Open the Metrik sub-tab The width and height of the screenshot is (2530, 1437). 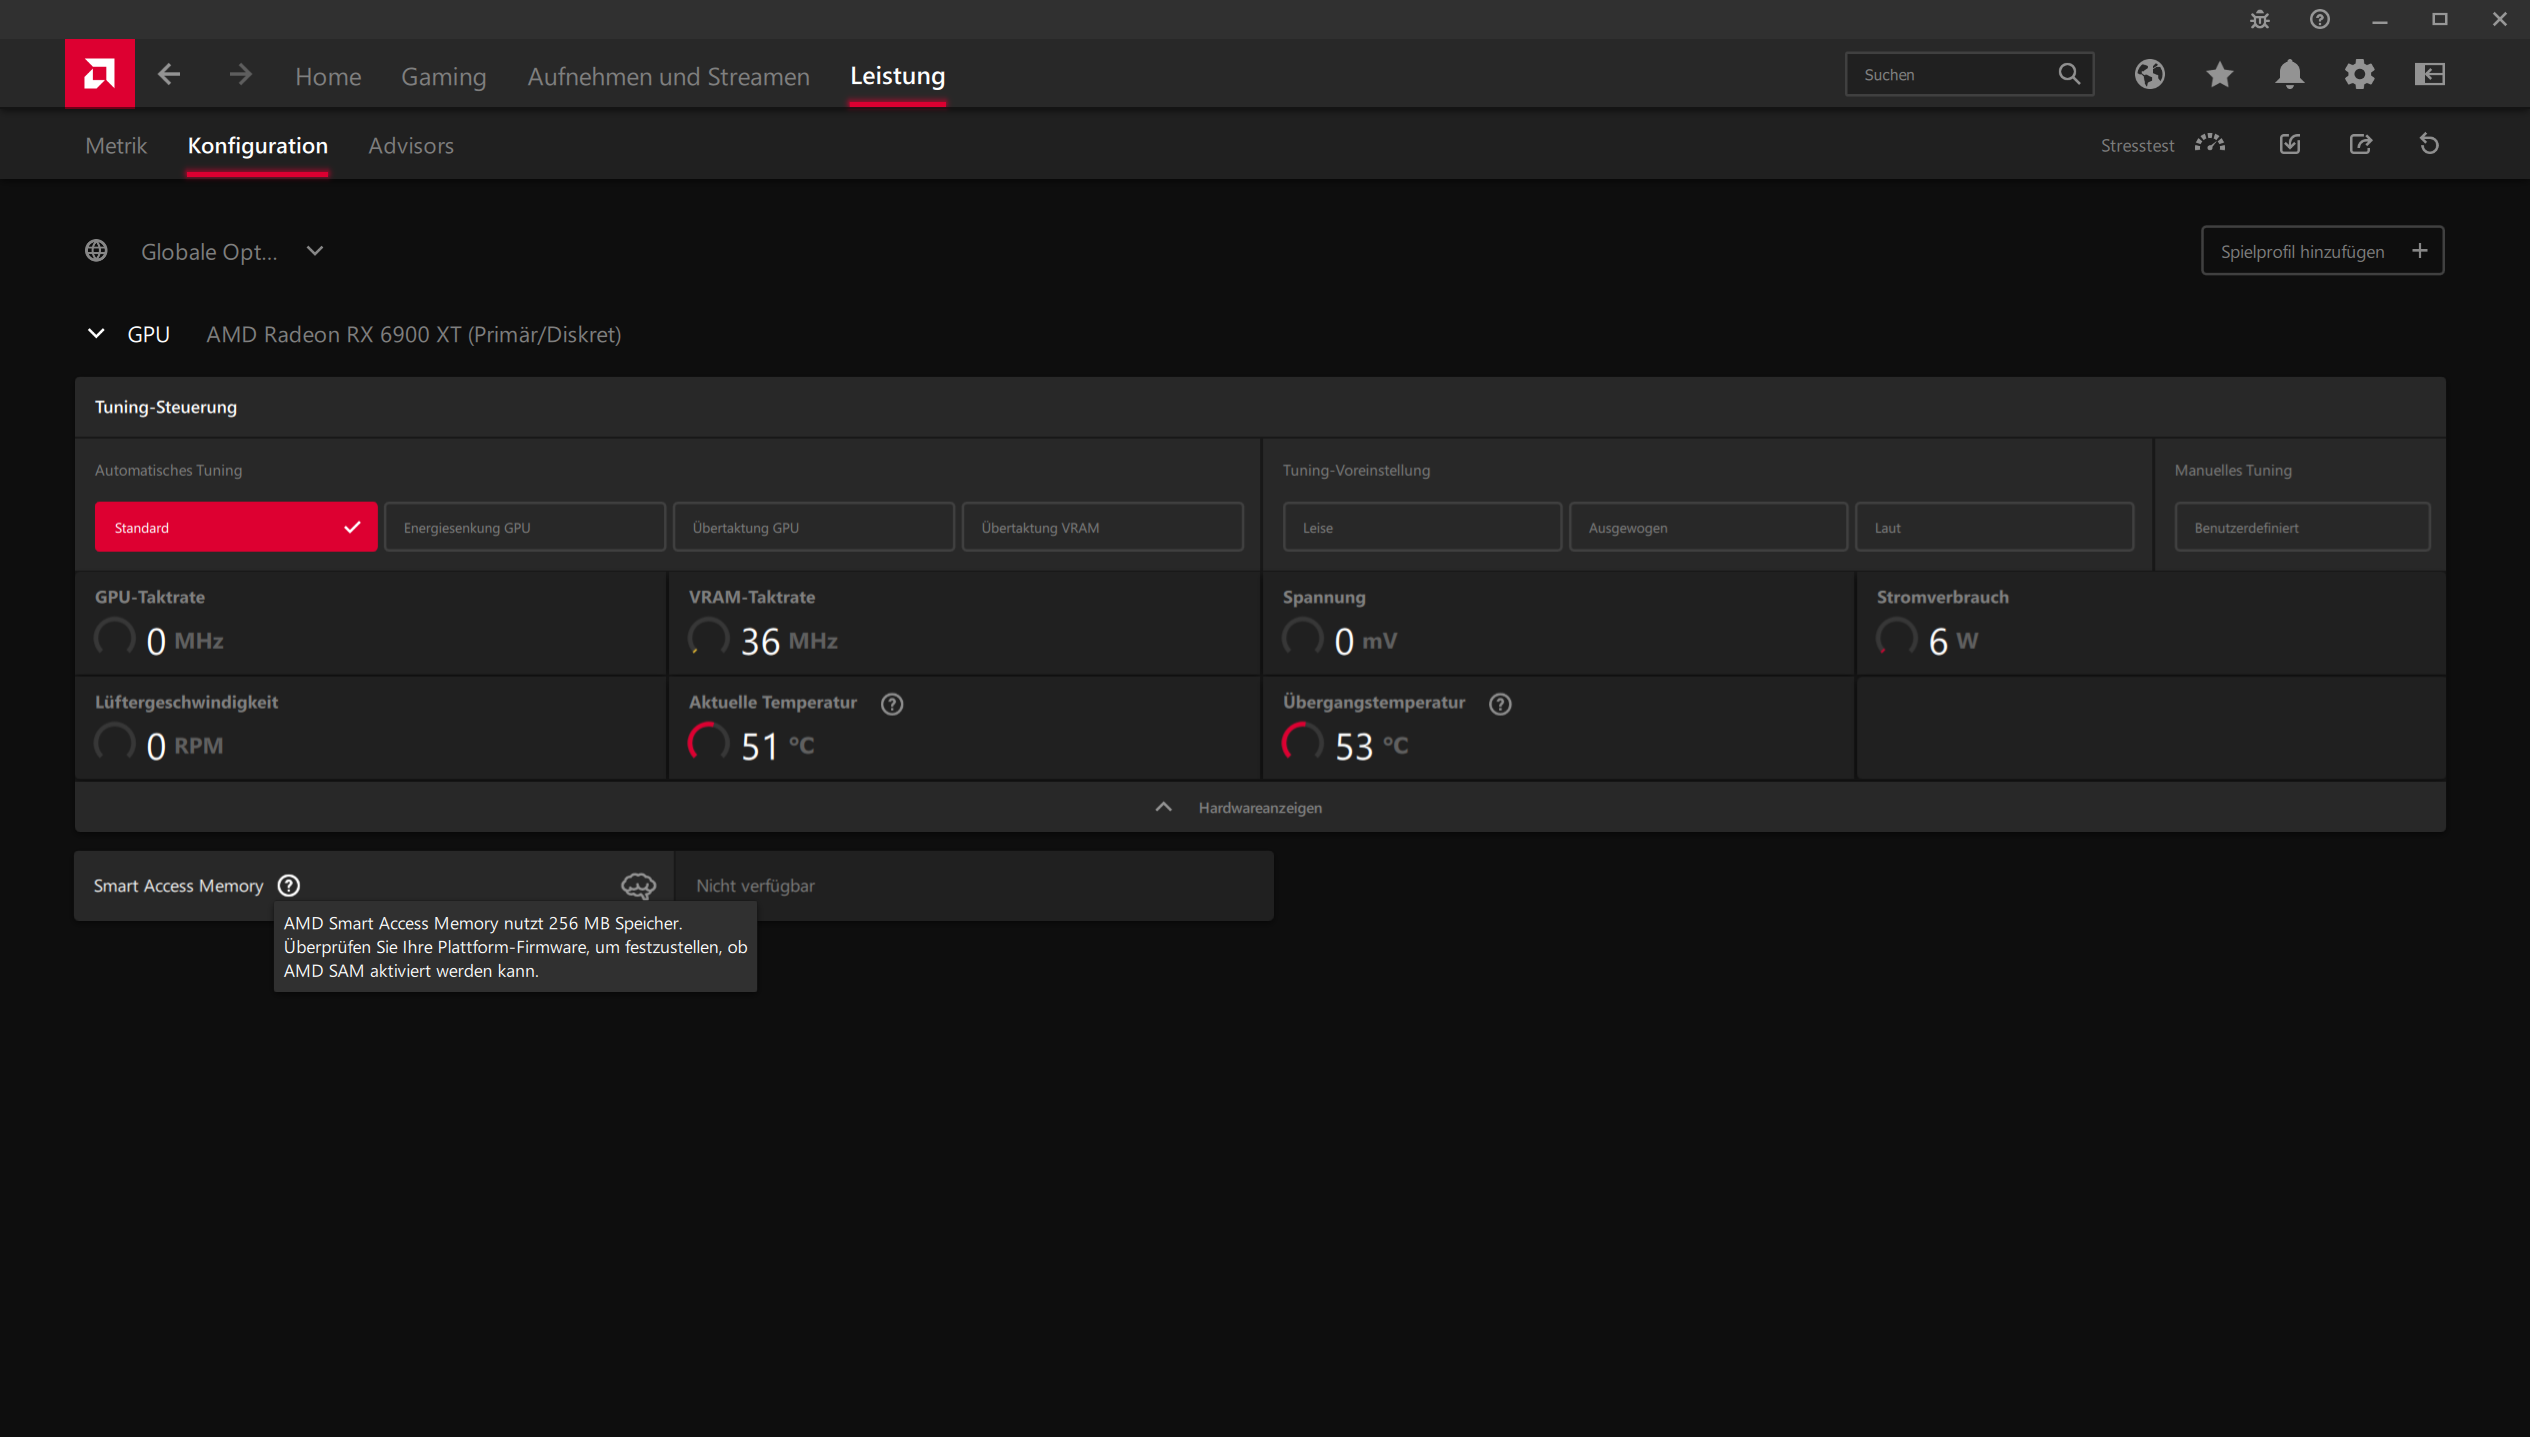pyautogui.click(x=116, y=146)
